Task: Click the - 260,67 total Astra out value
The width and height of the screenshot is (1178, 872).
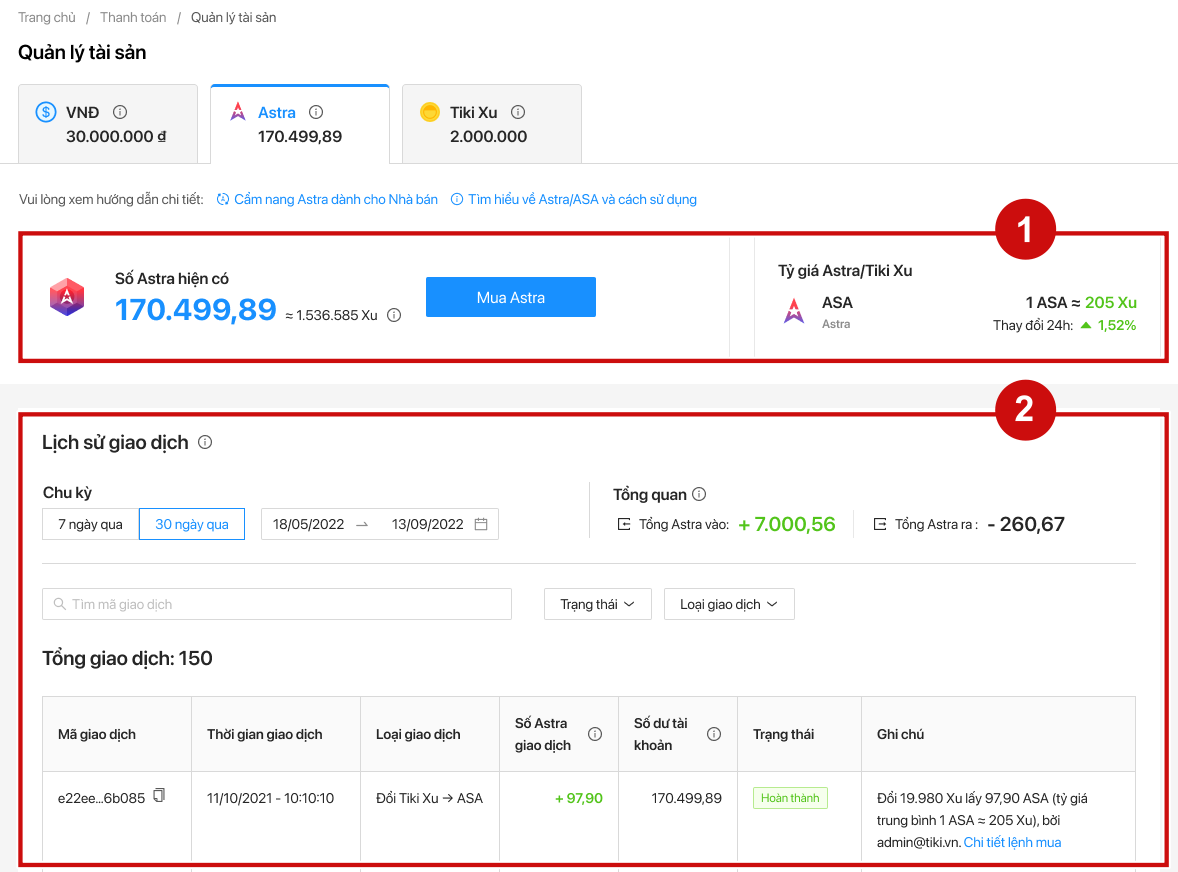Action: [x=1025, y=524]
